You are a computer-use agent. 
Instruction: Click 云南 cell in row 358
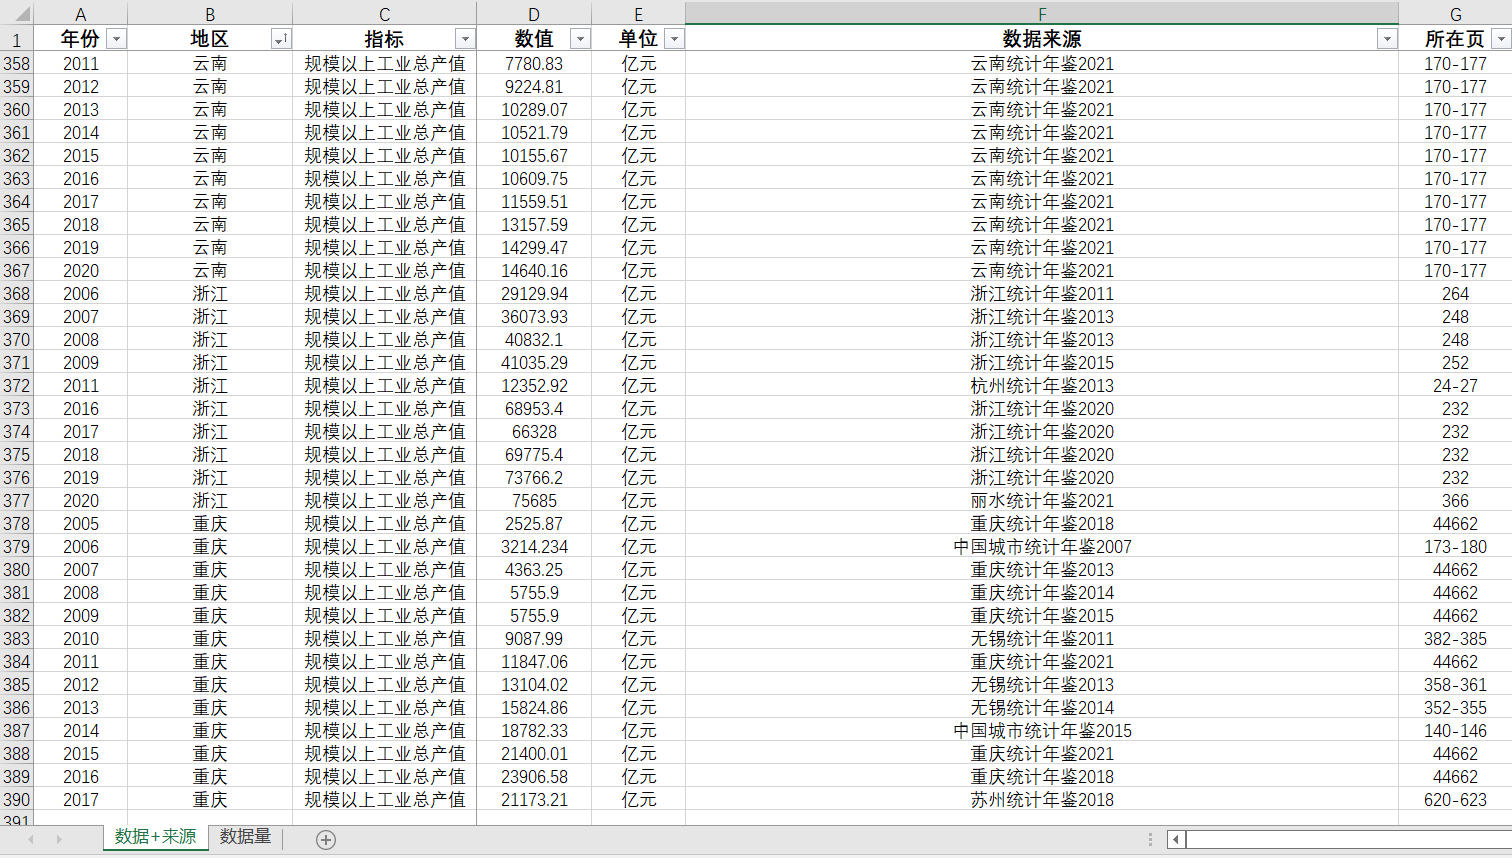tap(210, 63)
